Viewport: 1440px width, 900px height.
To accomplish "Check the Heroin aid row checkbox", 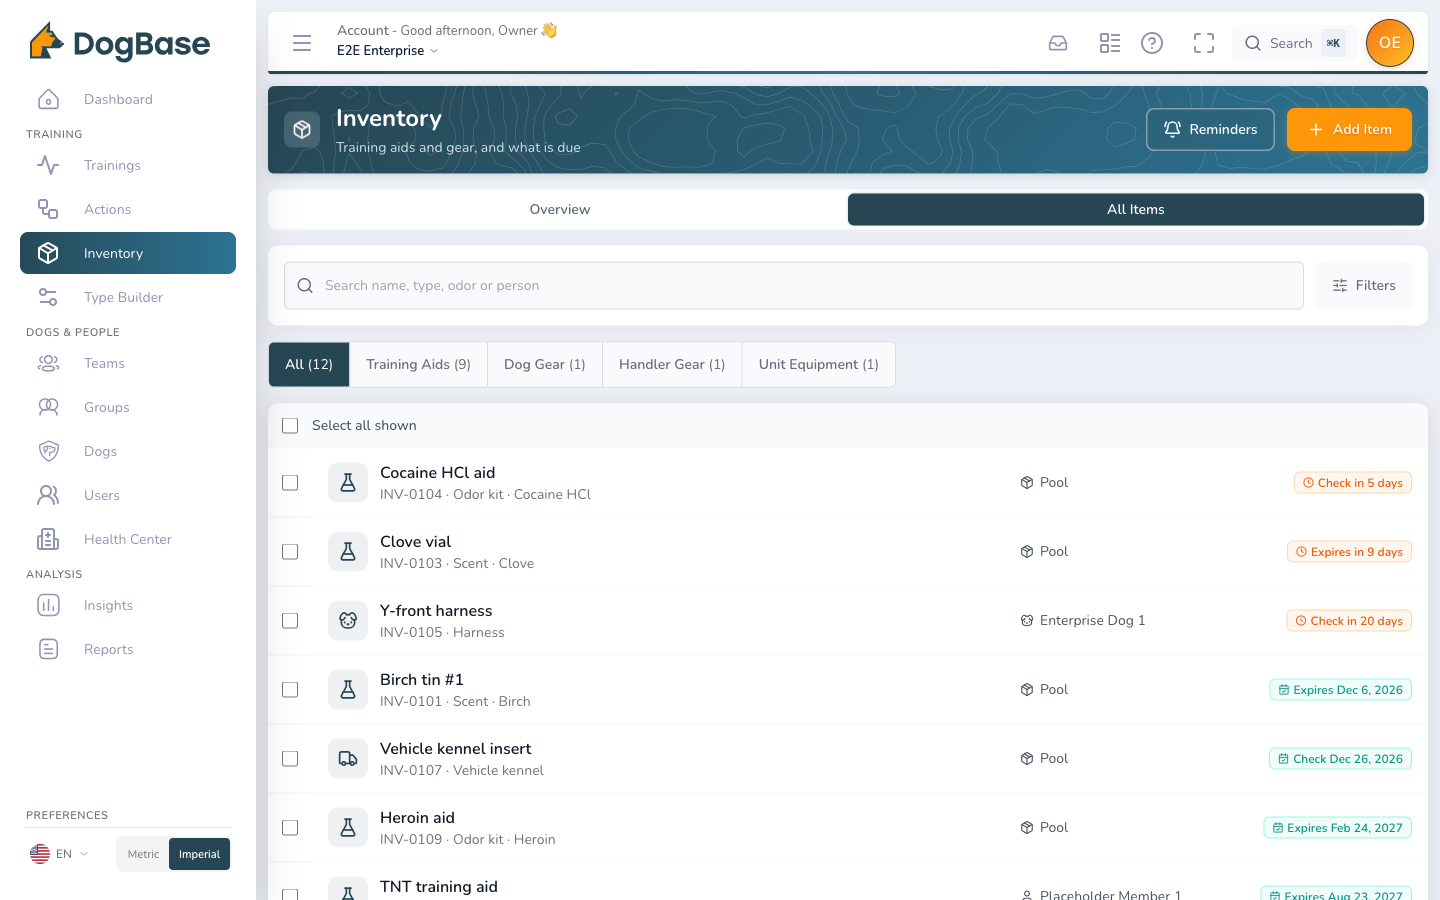I will (x=290, y=828).
